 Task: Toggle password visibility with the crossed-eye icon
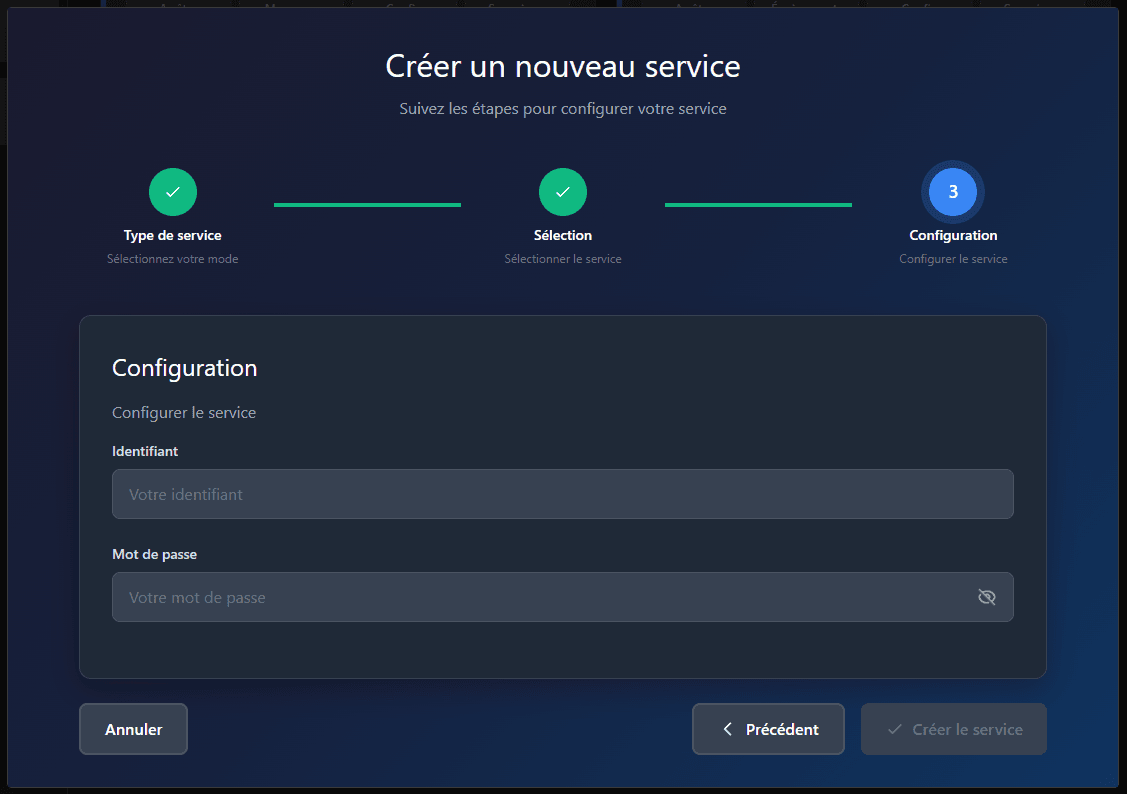click(x=986, y=597)
